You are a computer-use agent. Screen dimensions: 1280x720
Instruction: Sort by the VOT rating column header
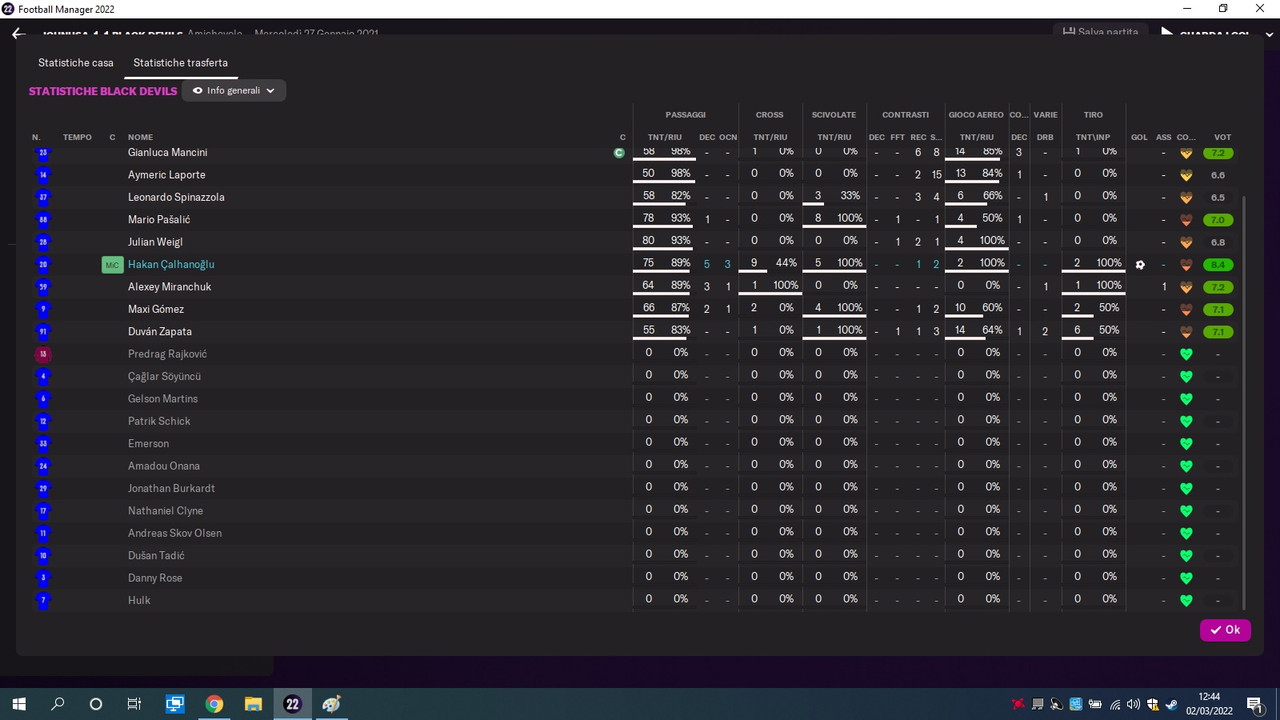click(1222, 137)
